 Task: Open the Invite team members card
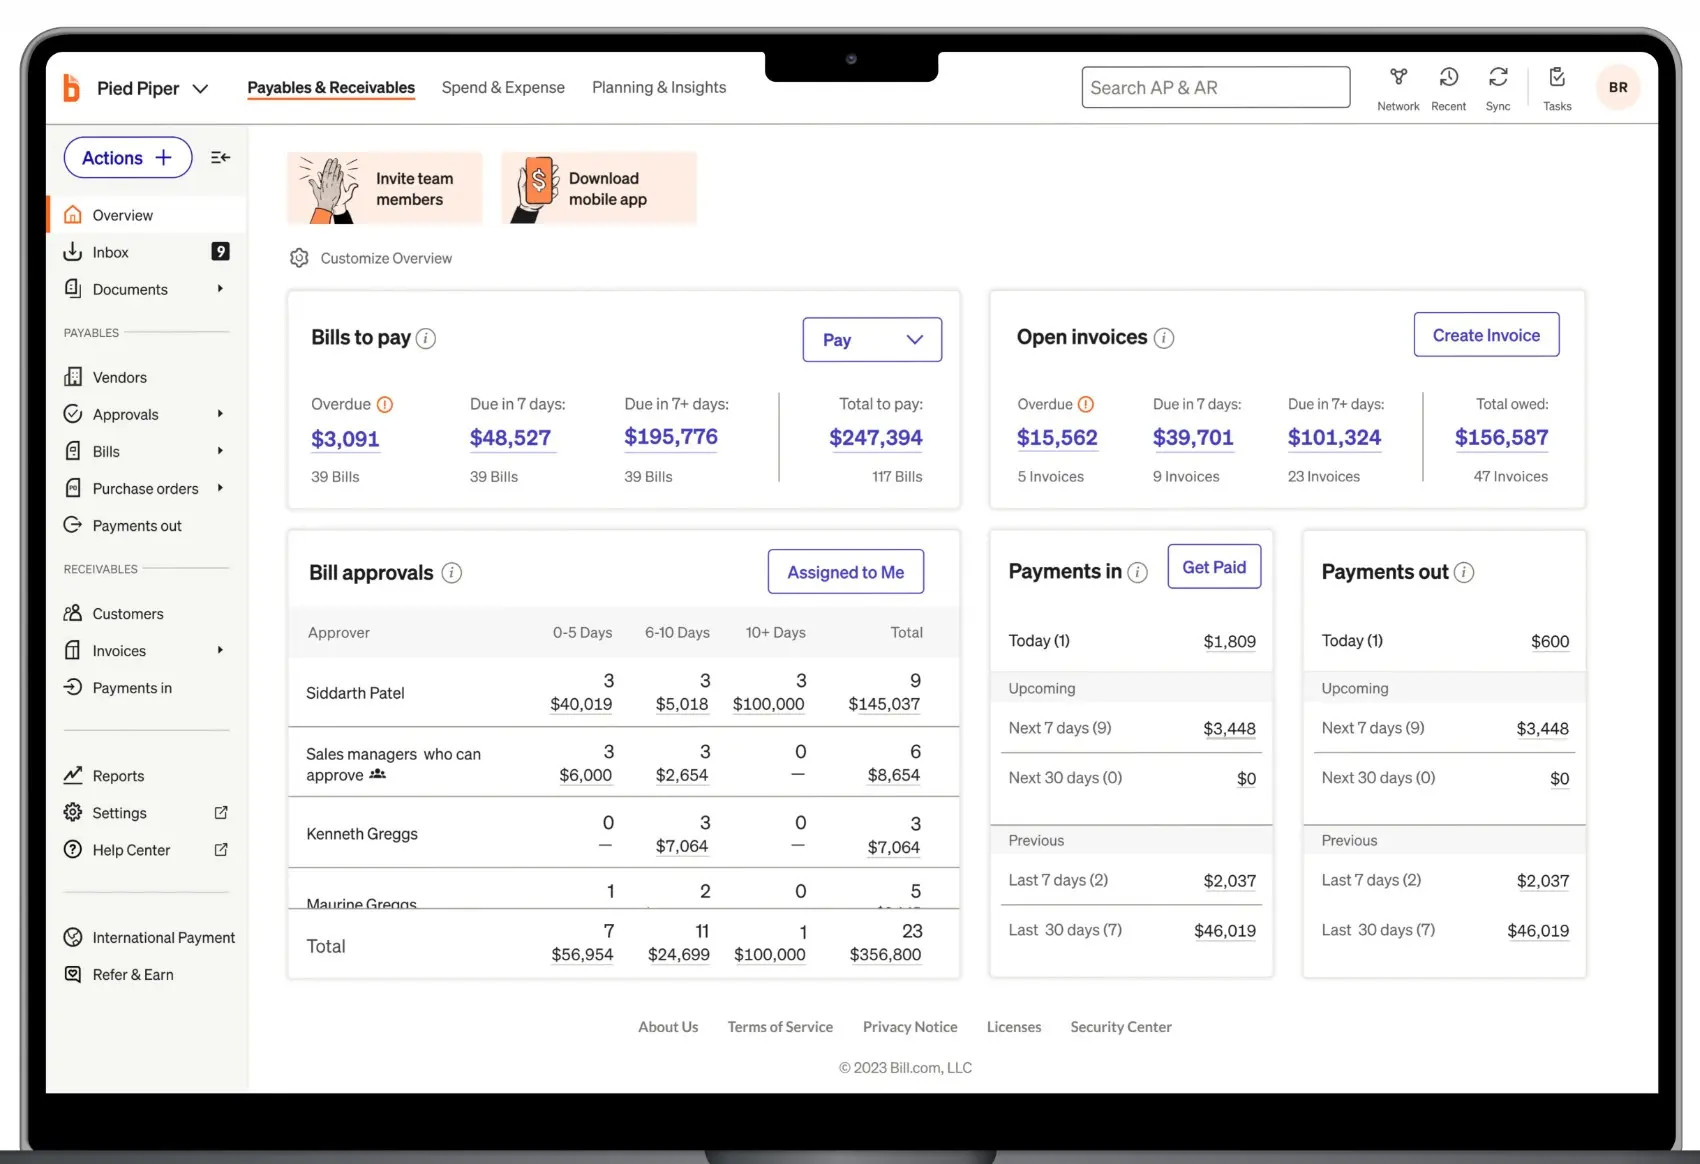[385, 188]
